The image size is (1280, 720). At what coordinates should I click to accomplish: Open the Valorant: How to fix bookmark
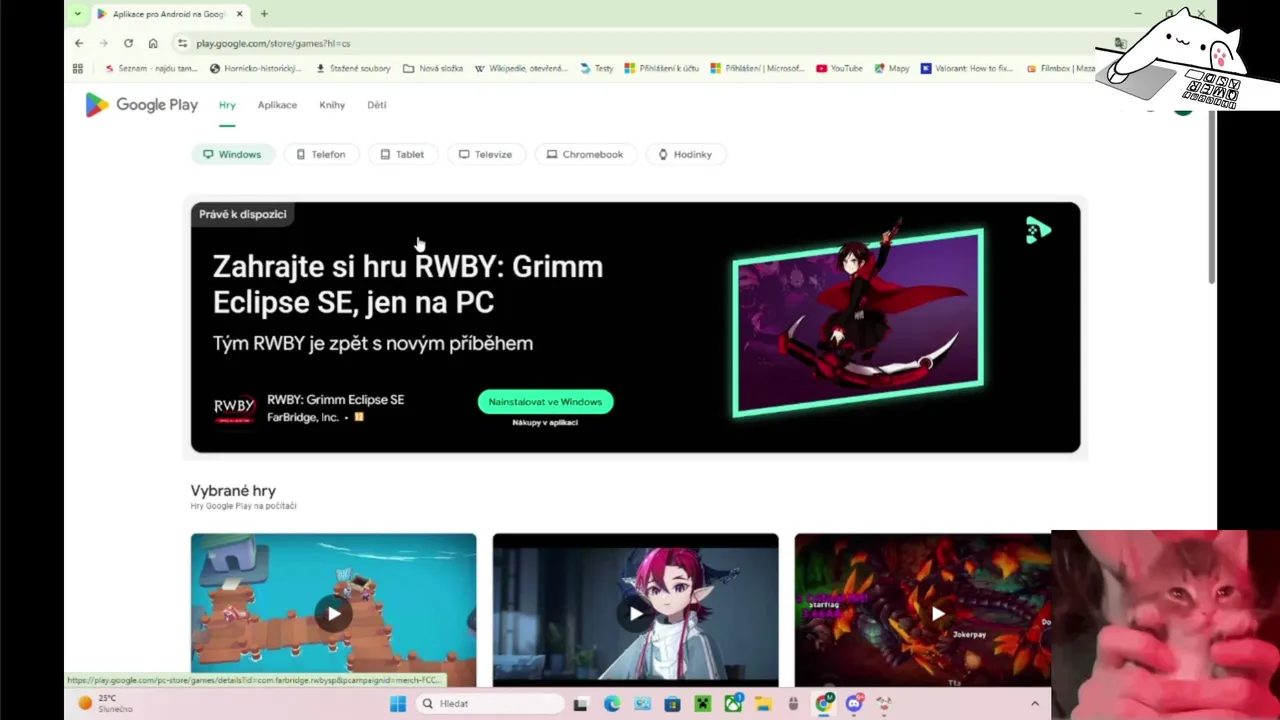pyautogui.click(x=967, y=68)
